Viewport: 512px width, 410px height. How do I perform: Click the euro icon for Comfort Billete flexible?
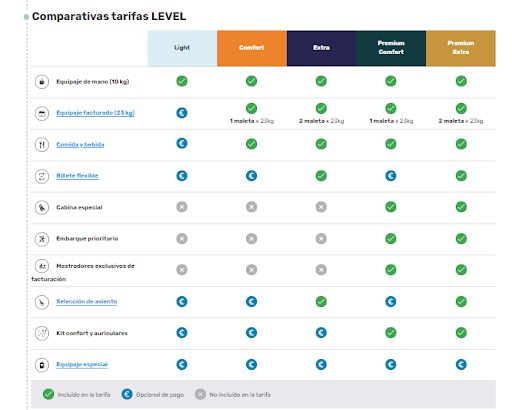[251, 176]
